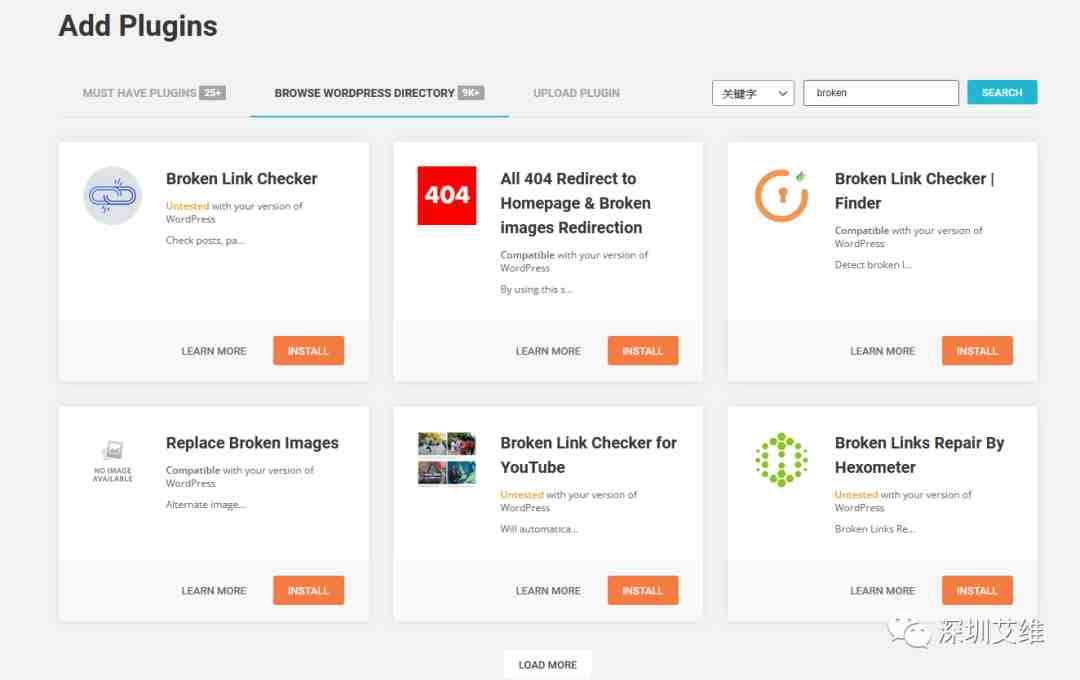Viewport: 1080px width, 680px height.
Task: Learn more about Broken Link Checker | Finder
Action: coord(882,351)
